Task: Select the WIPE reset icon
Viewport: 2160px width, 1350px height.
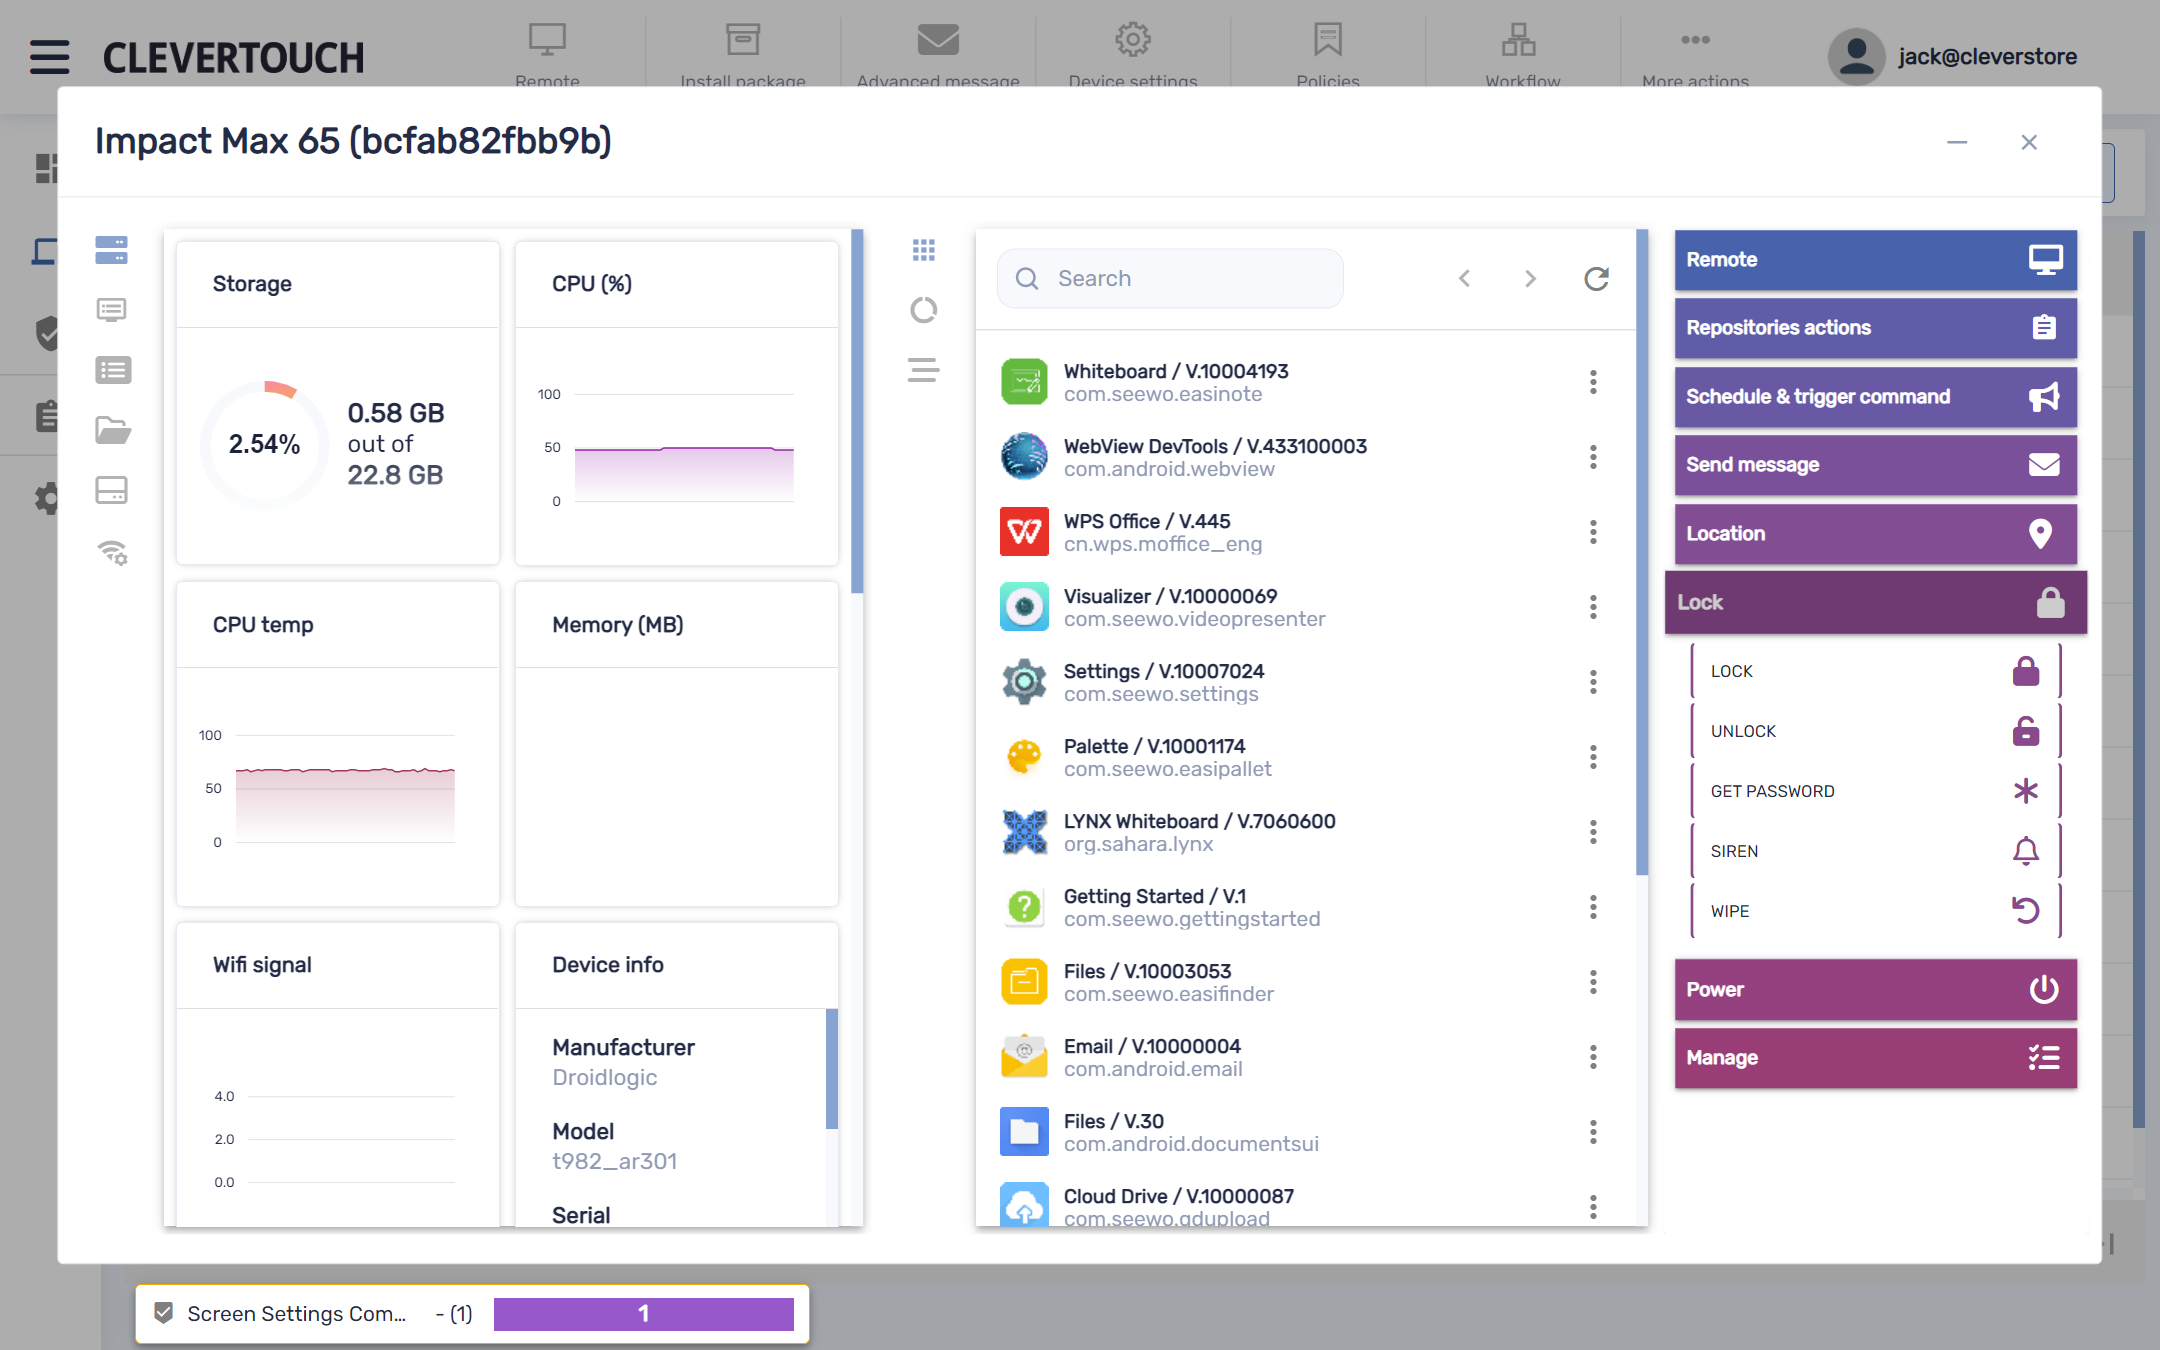Action: tap(2026, 911)
